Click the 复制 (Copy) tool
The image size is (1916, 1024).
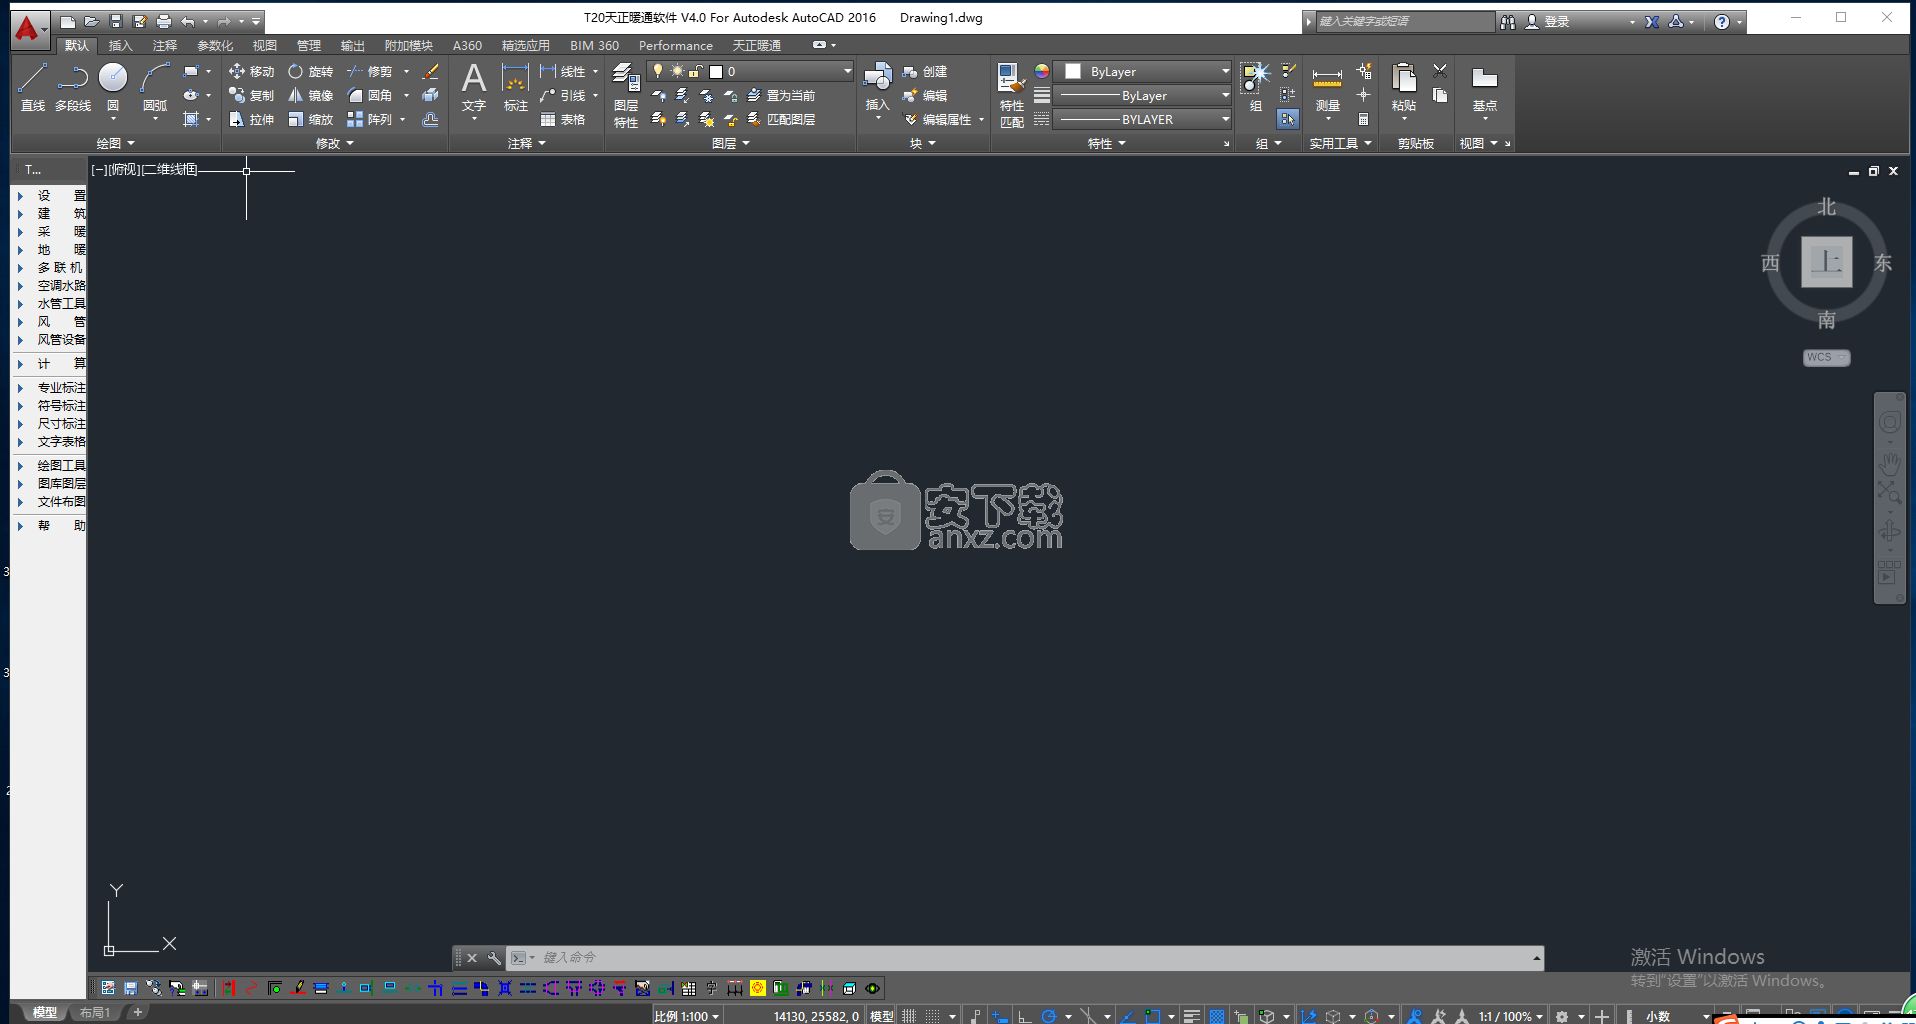[251, 95]
